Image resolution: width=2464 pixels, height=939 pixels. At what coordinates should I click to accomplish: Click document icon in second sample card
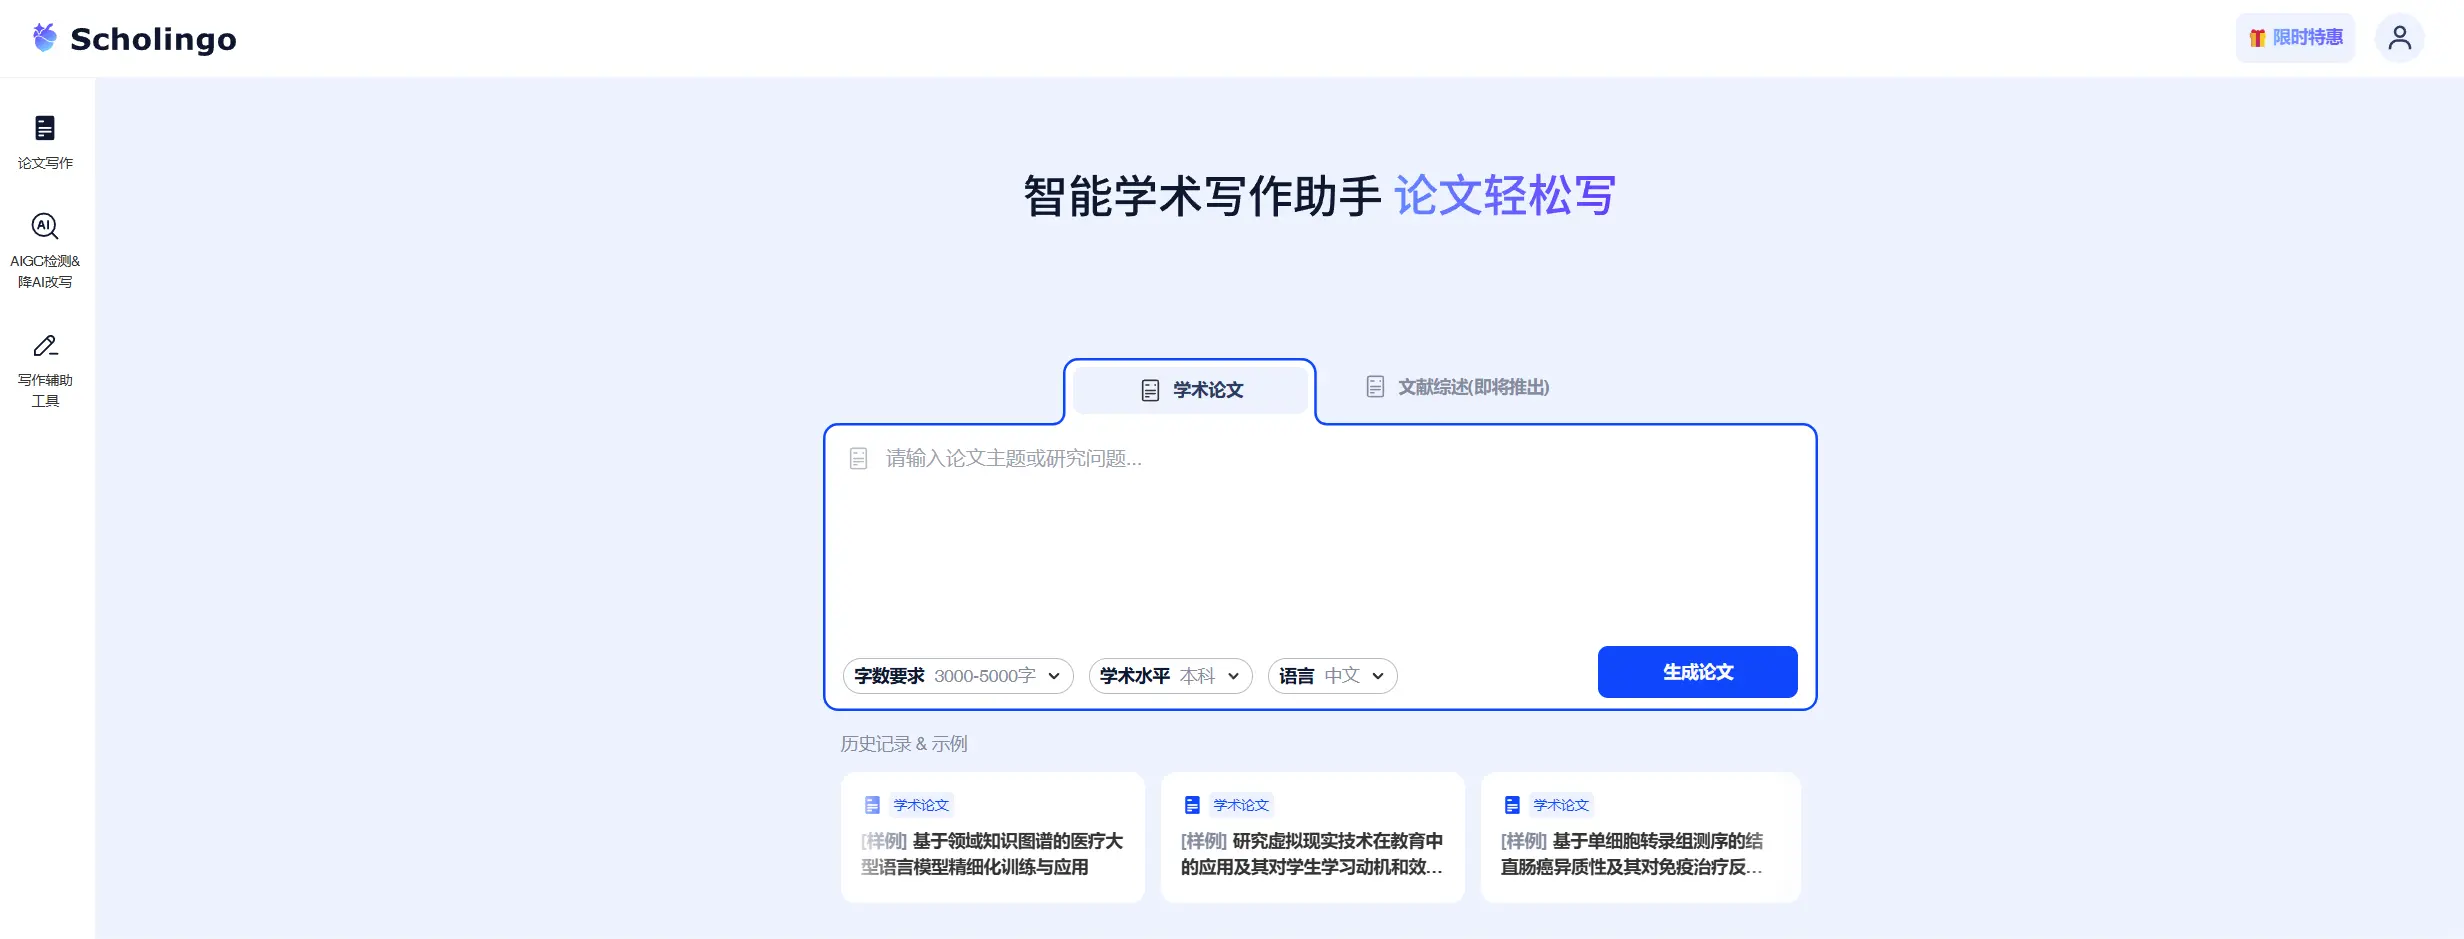point(1192,805)
